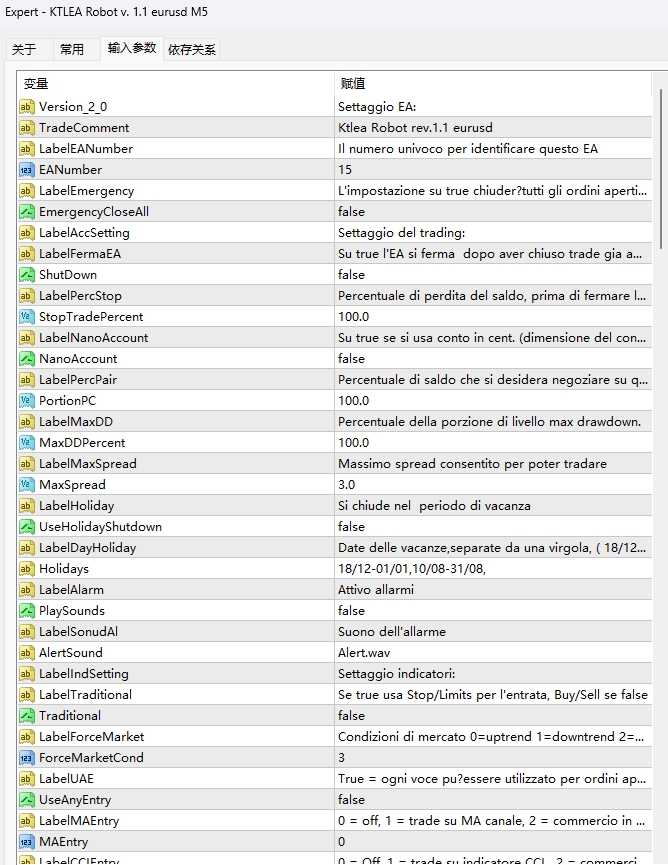Click the boolean icon beside UseHolidayShutdown

[26, 526]
